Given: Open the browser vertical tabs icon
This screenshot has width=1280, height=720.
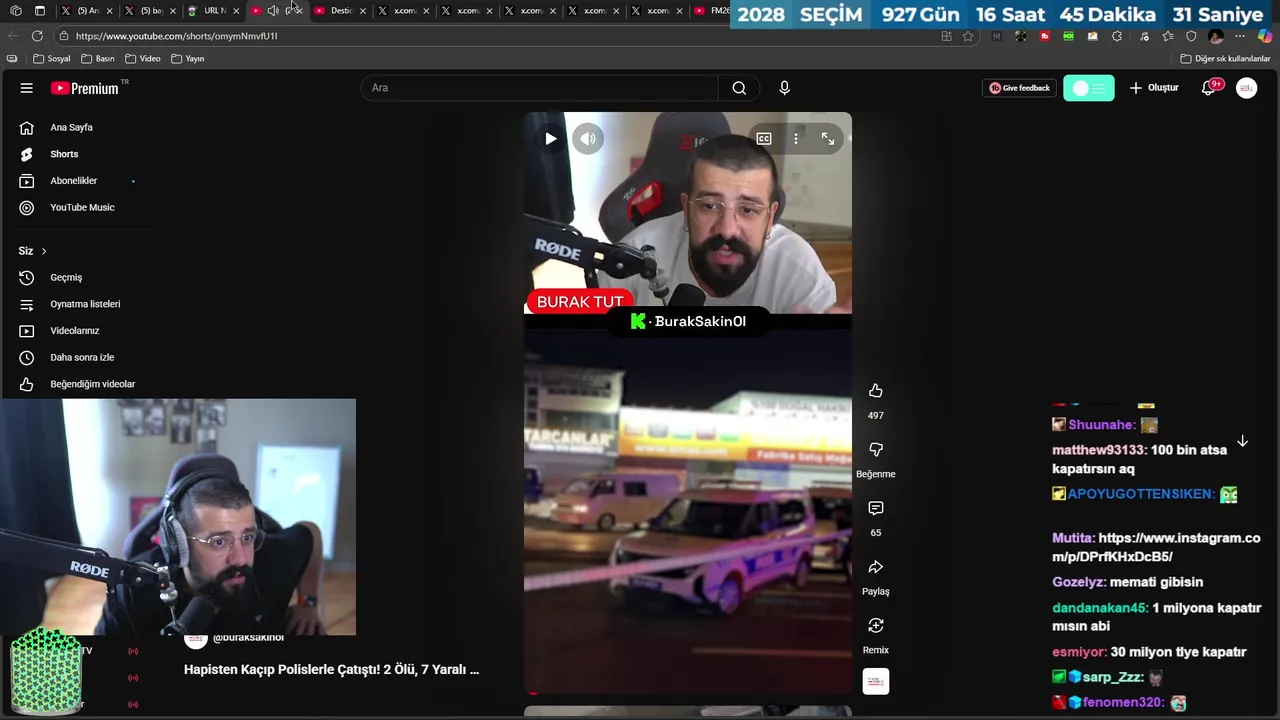Looking at the screenshot, I should pos(40,11).
